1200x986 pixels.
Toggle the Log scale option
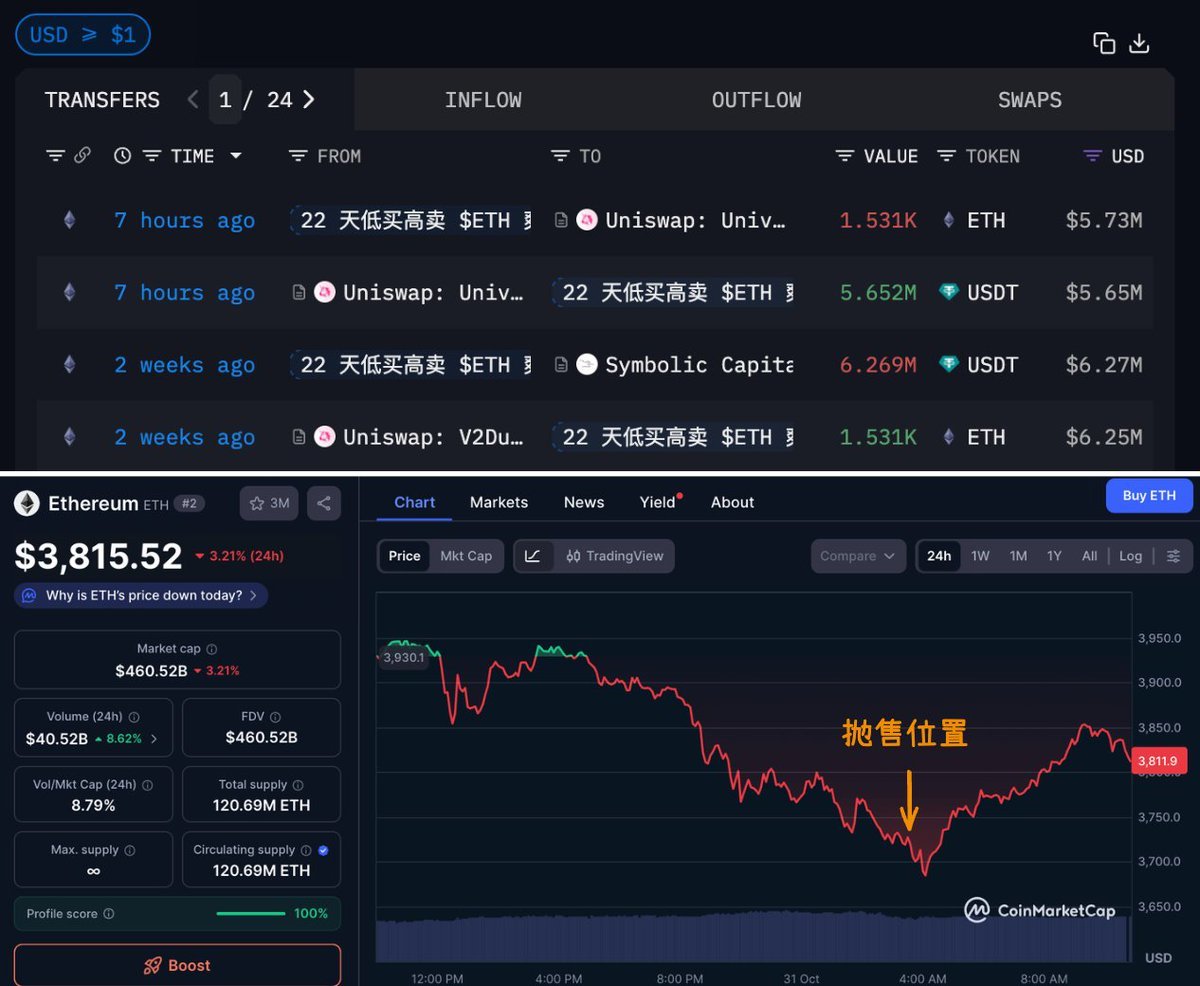click(1130, 556)
